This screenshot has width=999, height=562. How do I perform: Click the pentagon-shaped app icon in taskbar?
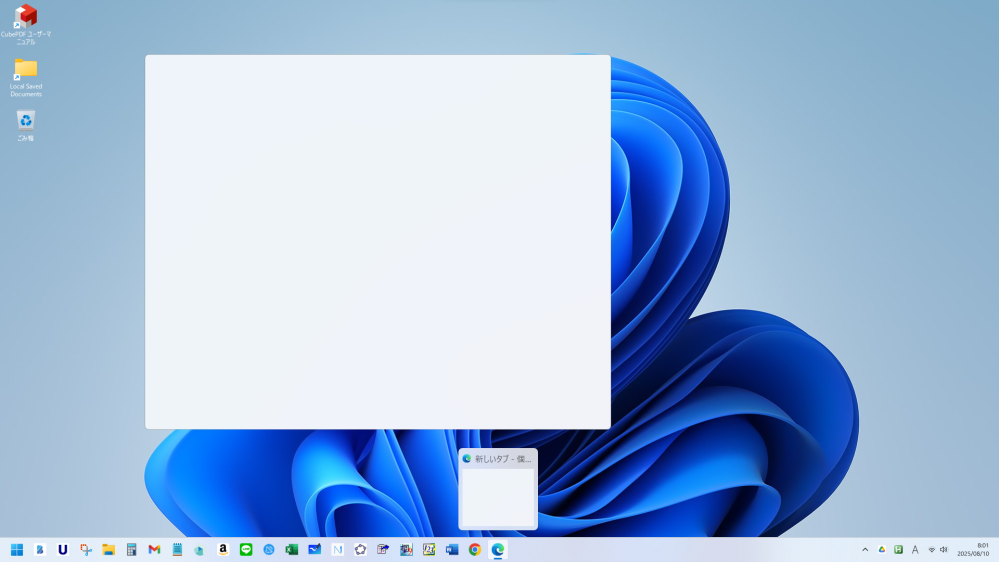361,549
